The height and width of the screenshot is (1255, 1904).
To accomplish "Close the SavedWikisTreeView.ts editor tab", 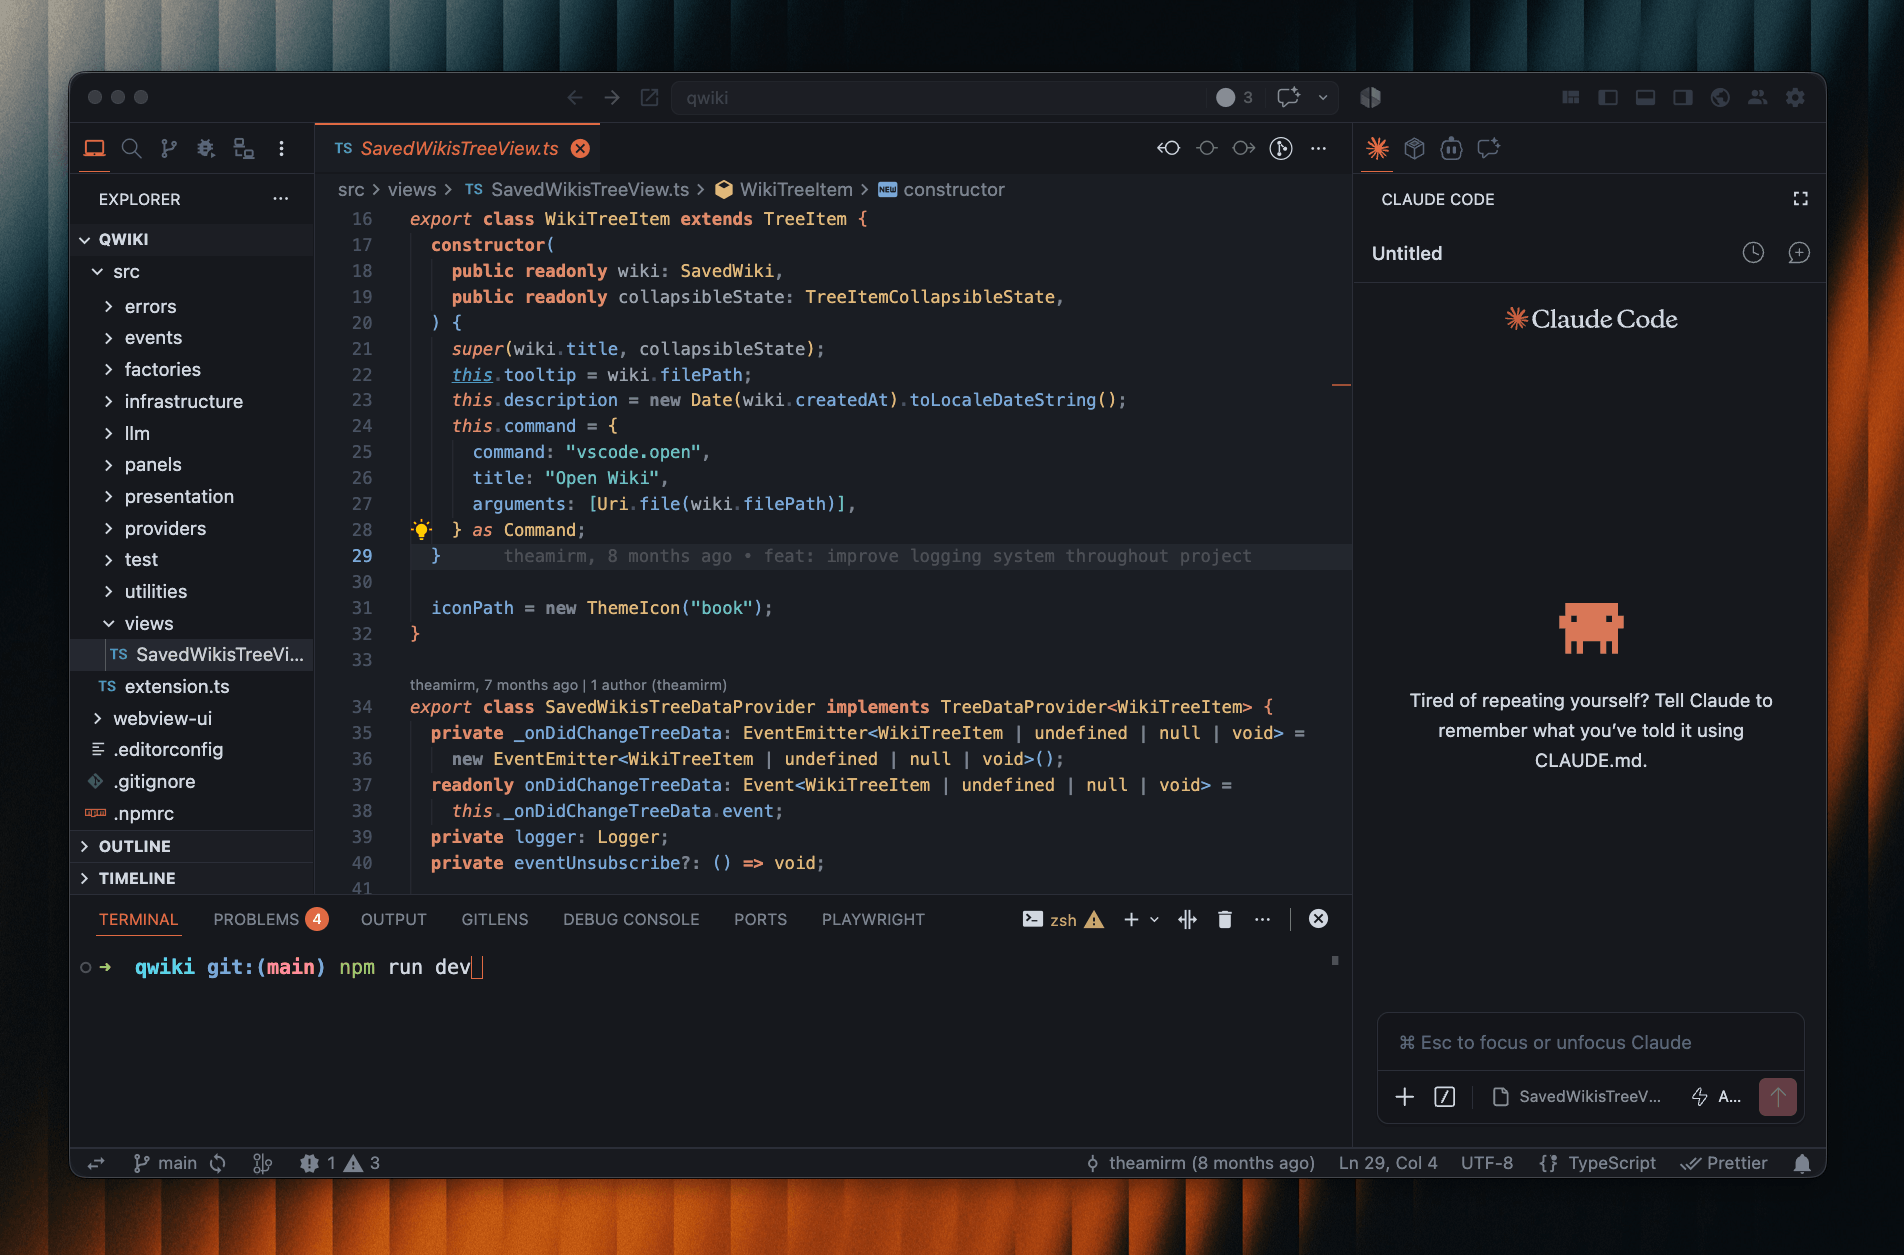I will 580,149.
